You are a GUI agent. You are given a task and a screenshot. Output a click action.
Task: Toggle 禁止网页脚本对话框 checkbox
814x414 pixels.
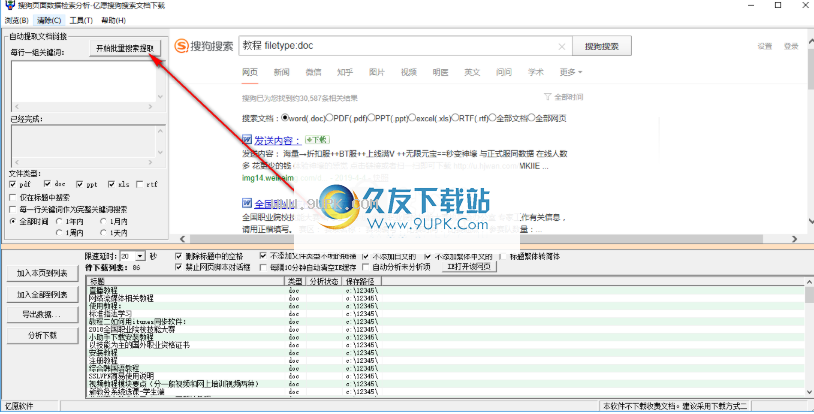click(179, 267)
